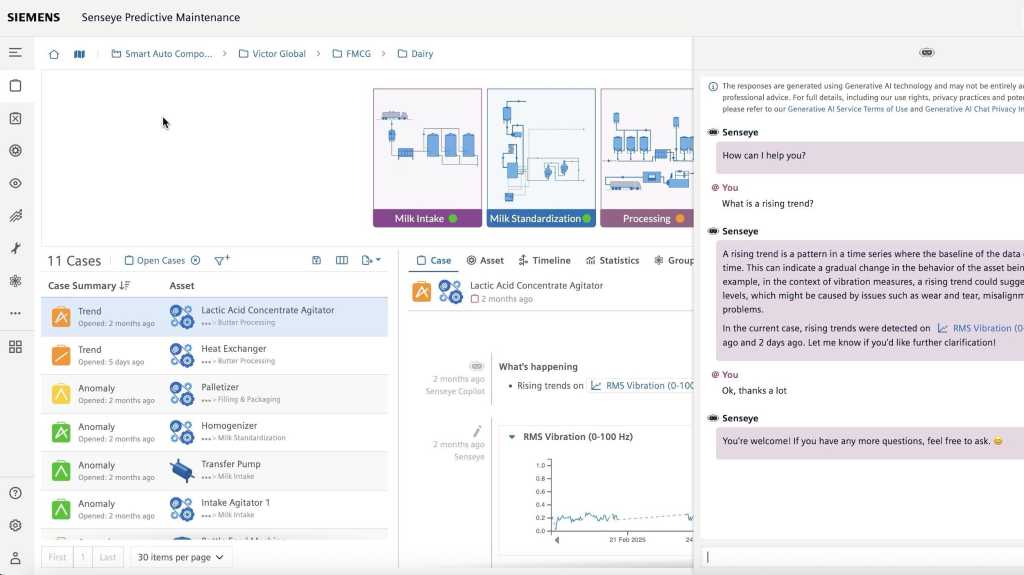Open the settings gear in sidebar

tap(15, 525)
